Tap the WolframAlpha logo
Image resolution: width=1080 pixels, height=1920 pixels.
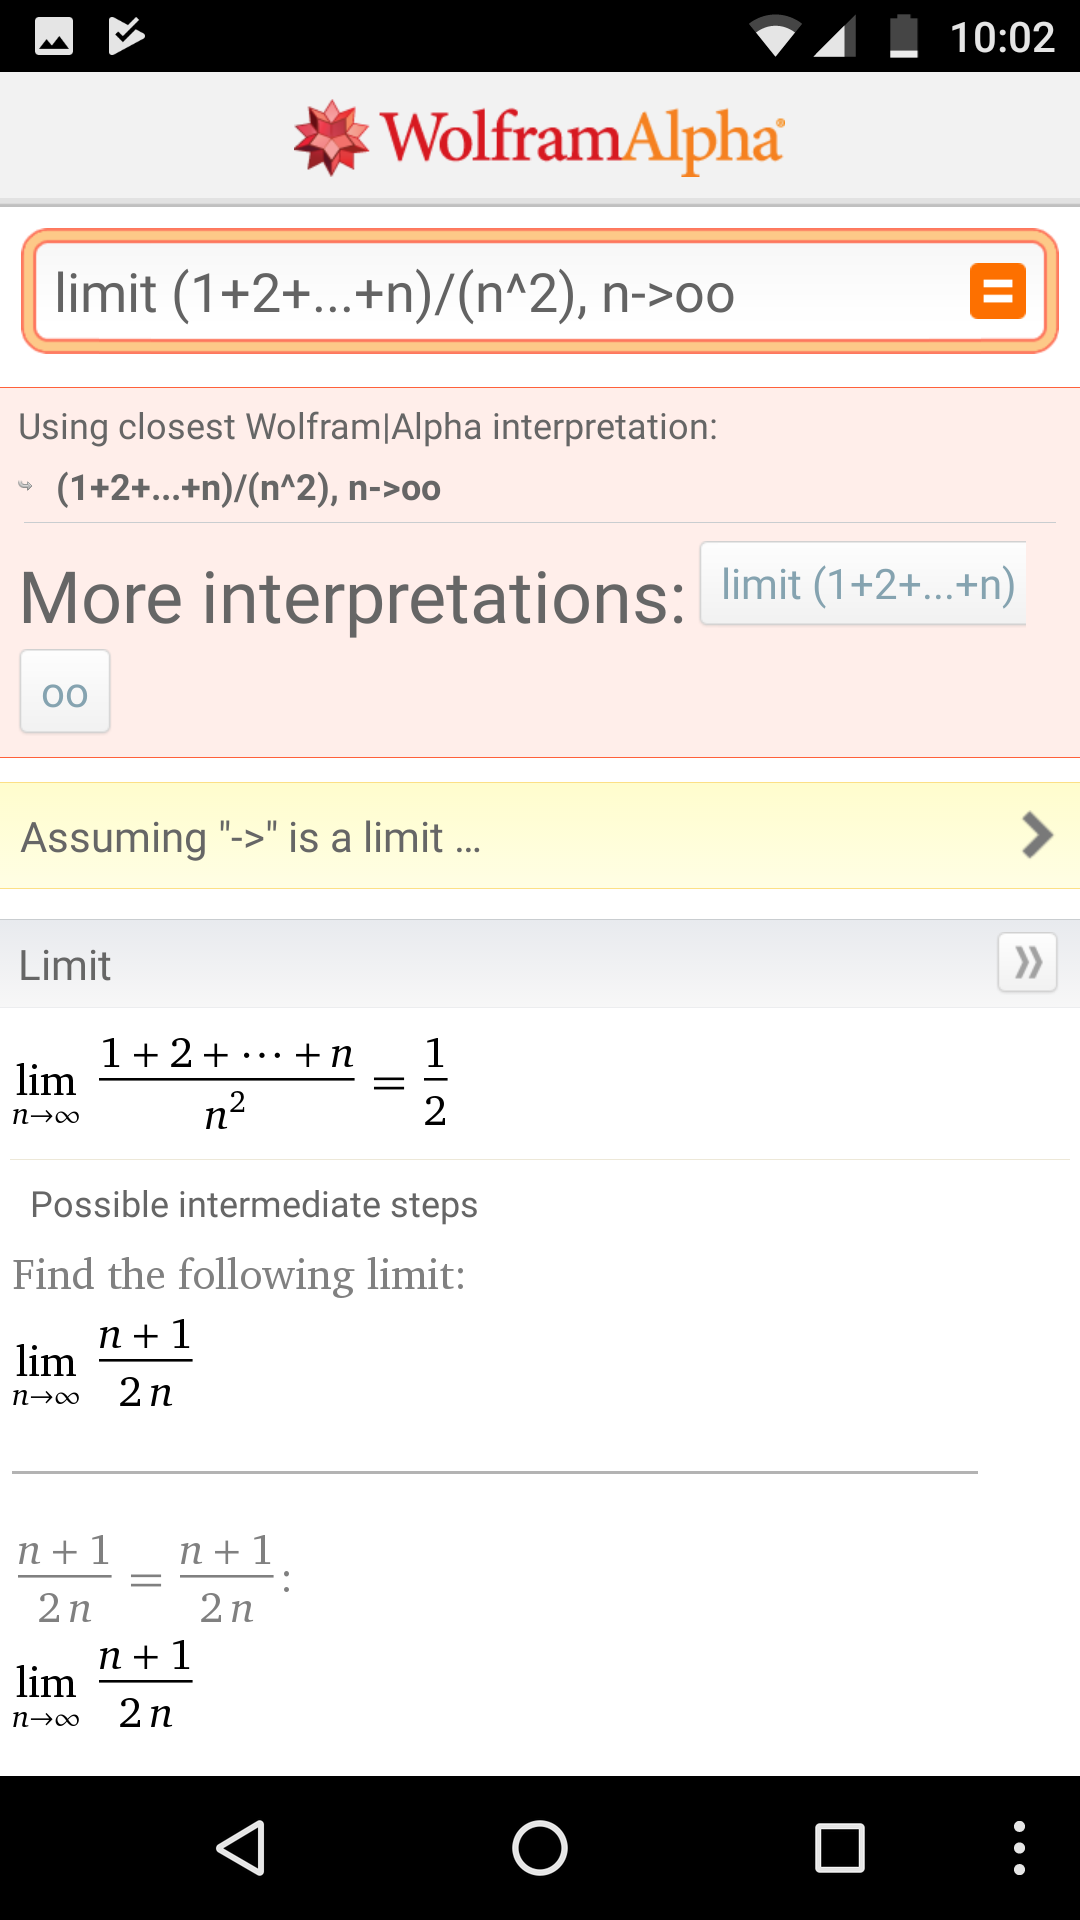(x=539, y=138)
